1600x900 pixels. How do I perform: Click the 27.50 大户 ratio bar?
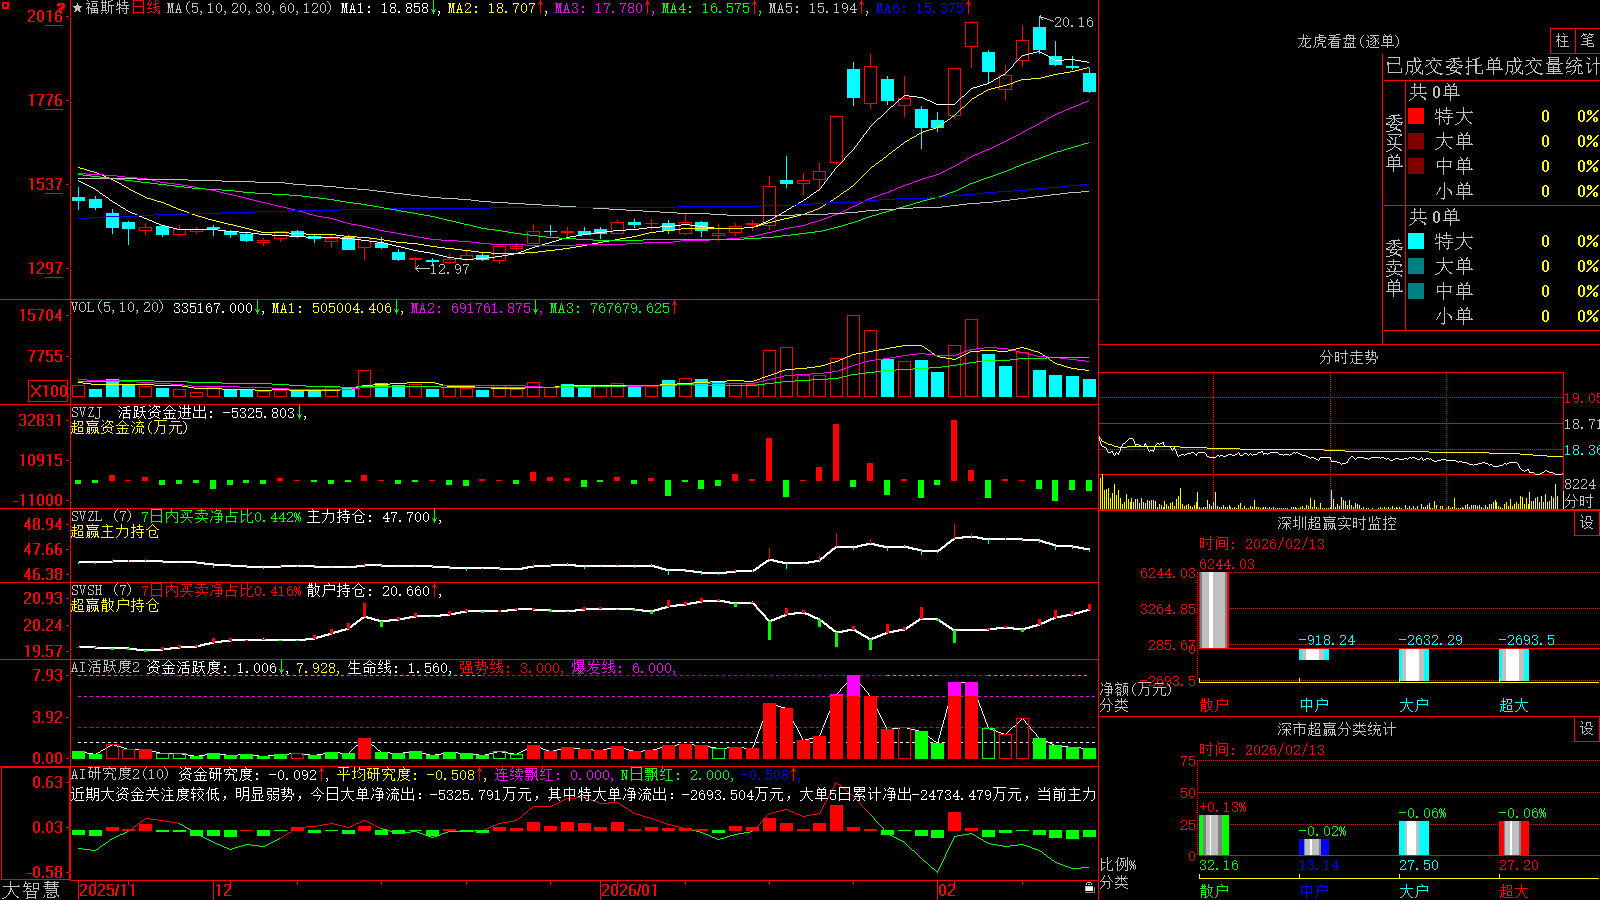coord(1414,839)
